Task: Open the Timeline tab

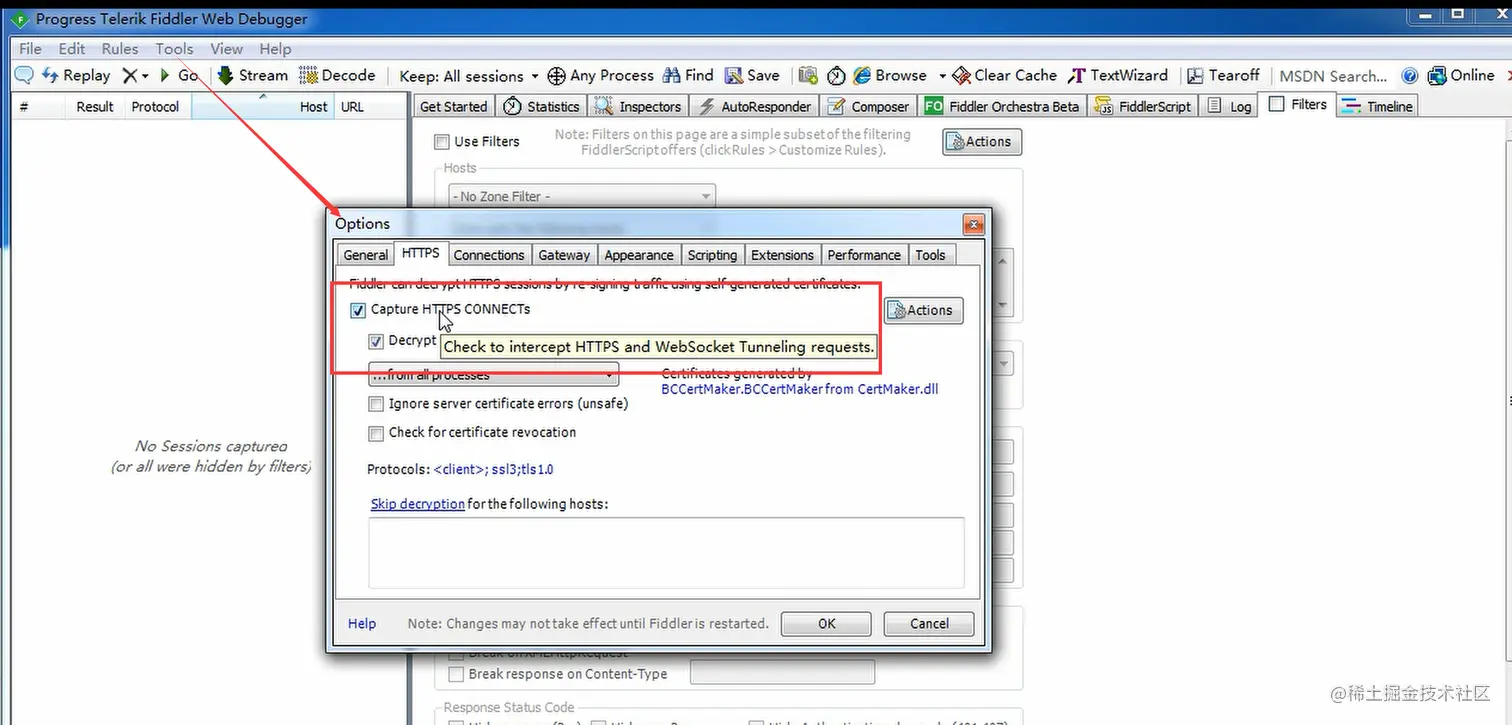Action: click(x=1377, y=106)
